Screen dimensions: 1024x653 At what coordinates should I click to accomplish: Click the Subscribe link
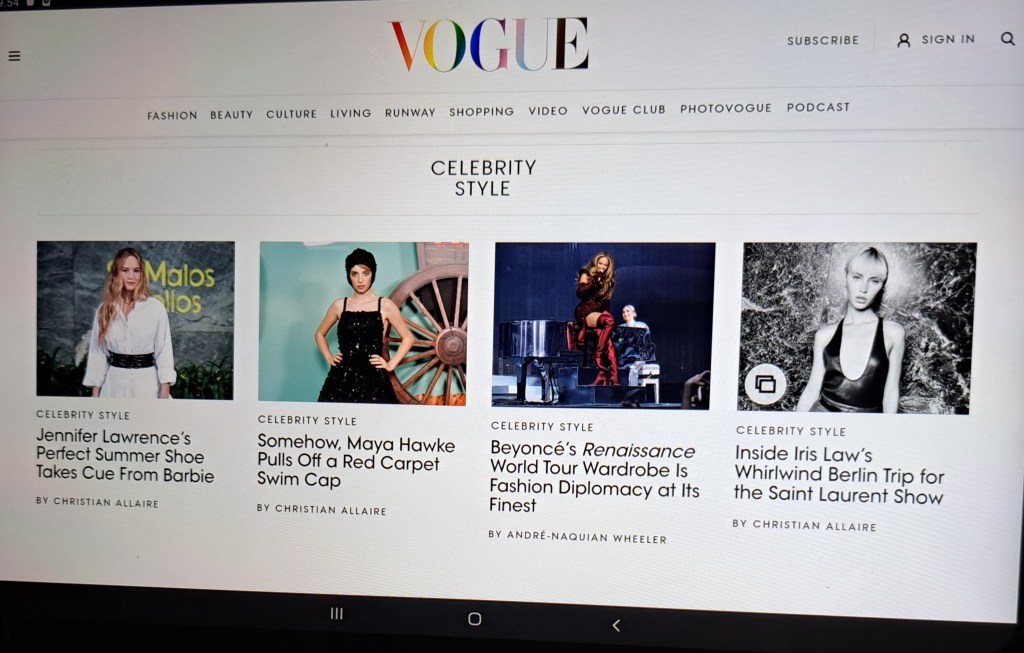[823, 40]
